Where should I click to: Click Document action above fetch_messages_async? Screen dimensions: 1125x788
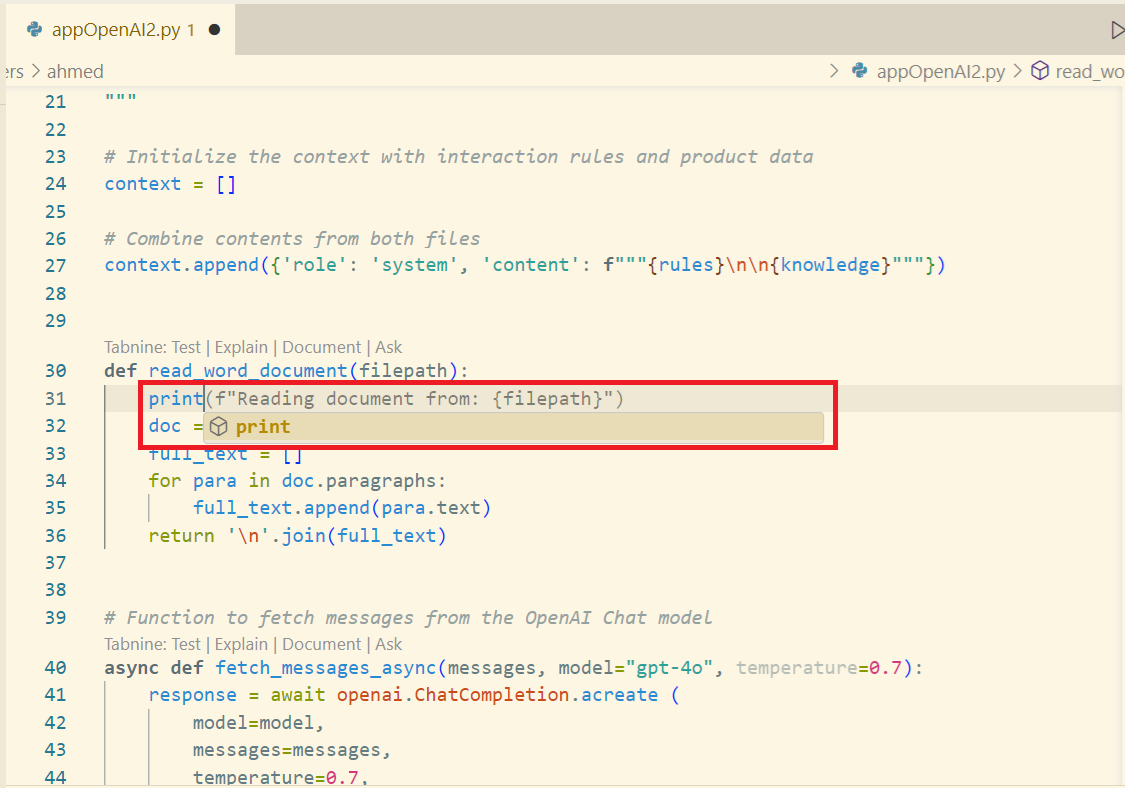click(321, 644)
